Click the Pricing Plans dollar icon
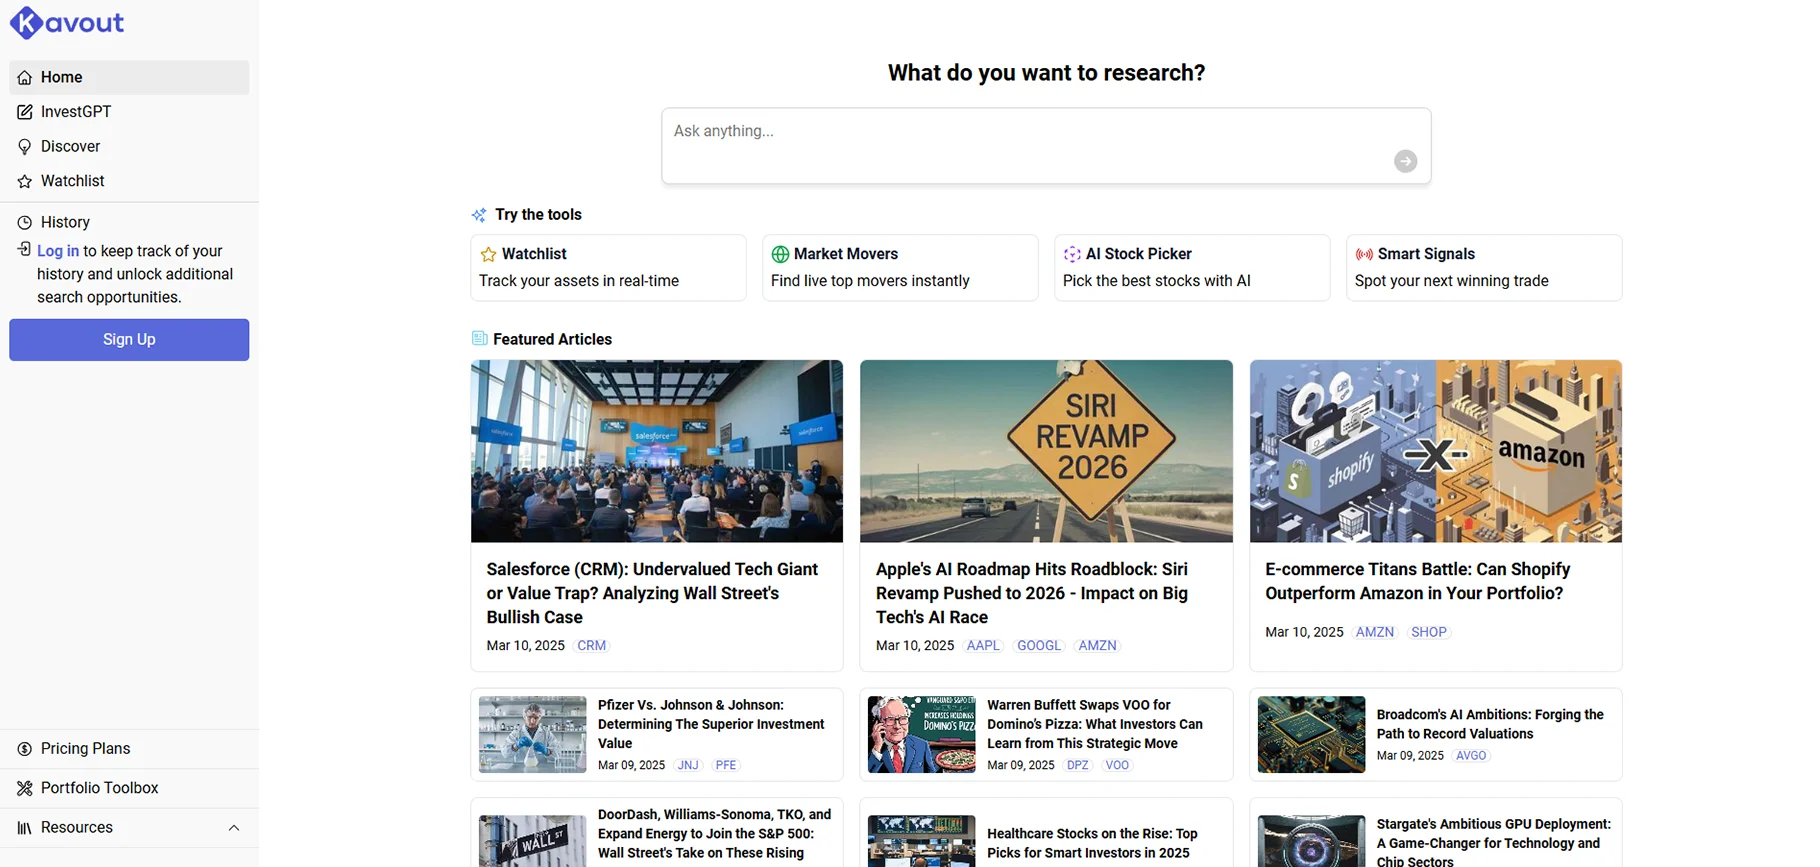The height and width of the screenshot is (867, 1820). [25, 749]
